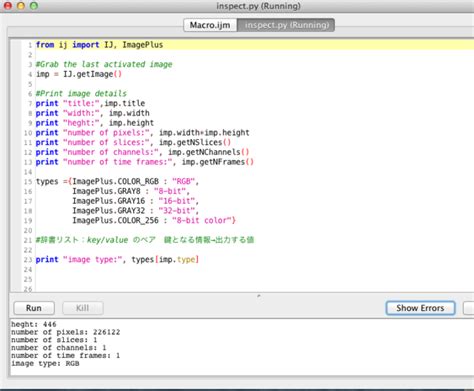Click the Show Errors button
Screen dimensions: 474x391
pos(420,308)
